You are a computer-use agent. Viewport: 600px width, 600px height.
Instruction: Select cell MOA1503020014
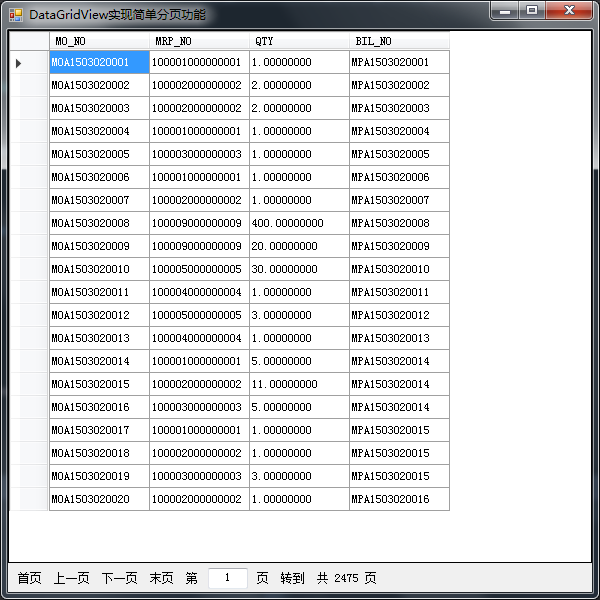click(99, 360)
